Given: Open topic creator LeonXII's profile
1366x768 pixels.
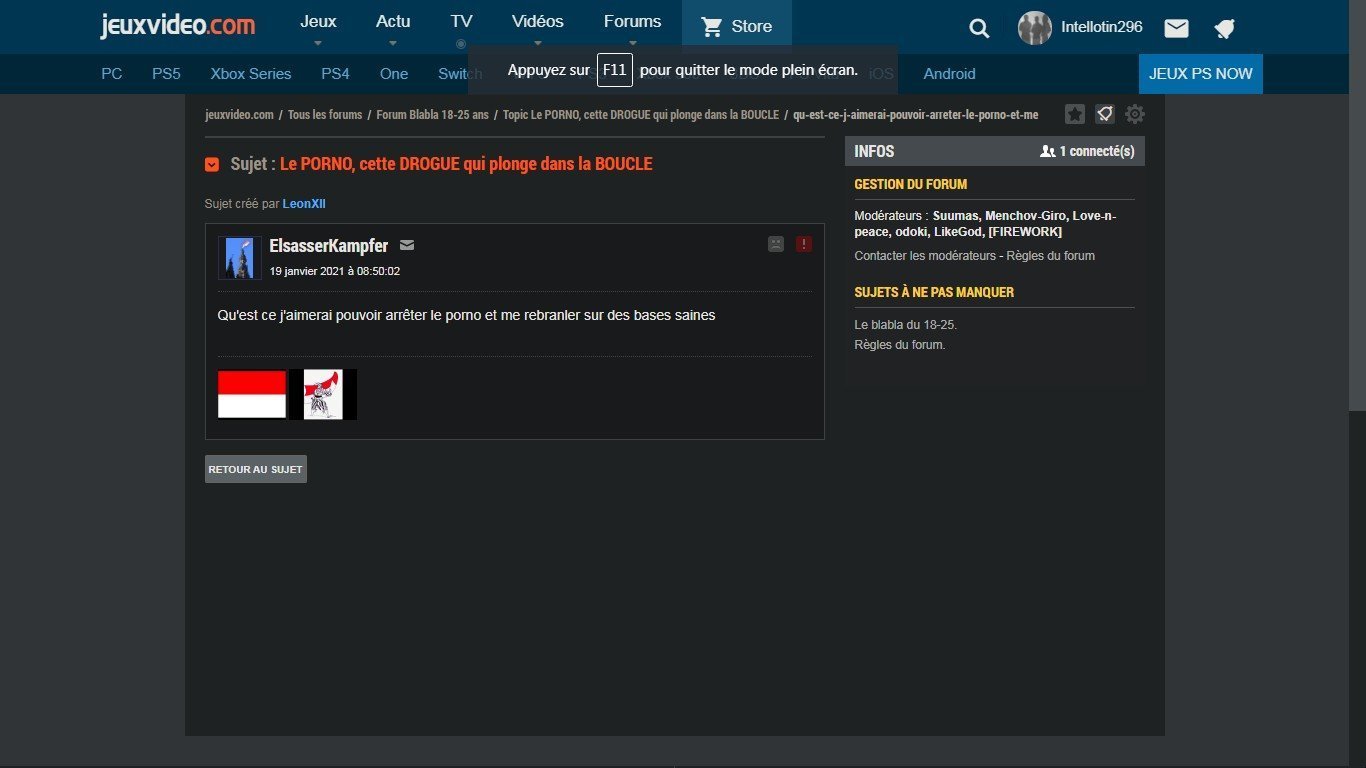Looking at the screenshot, I should 304,204.
